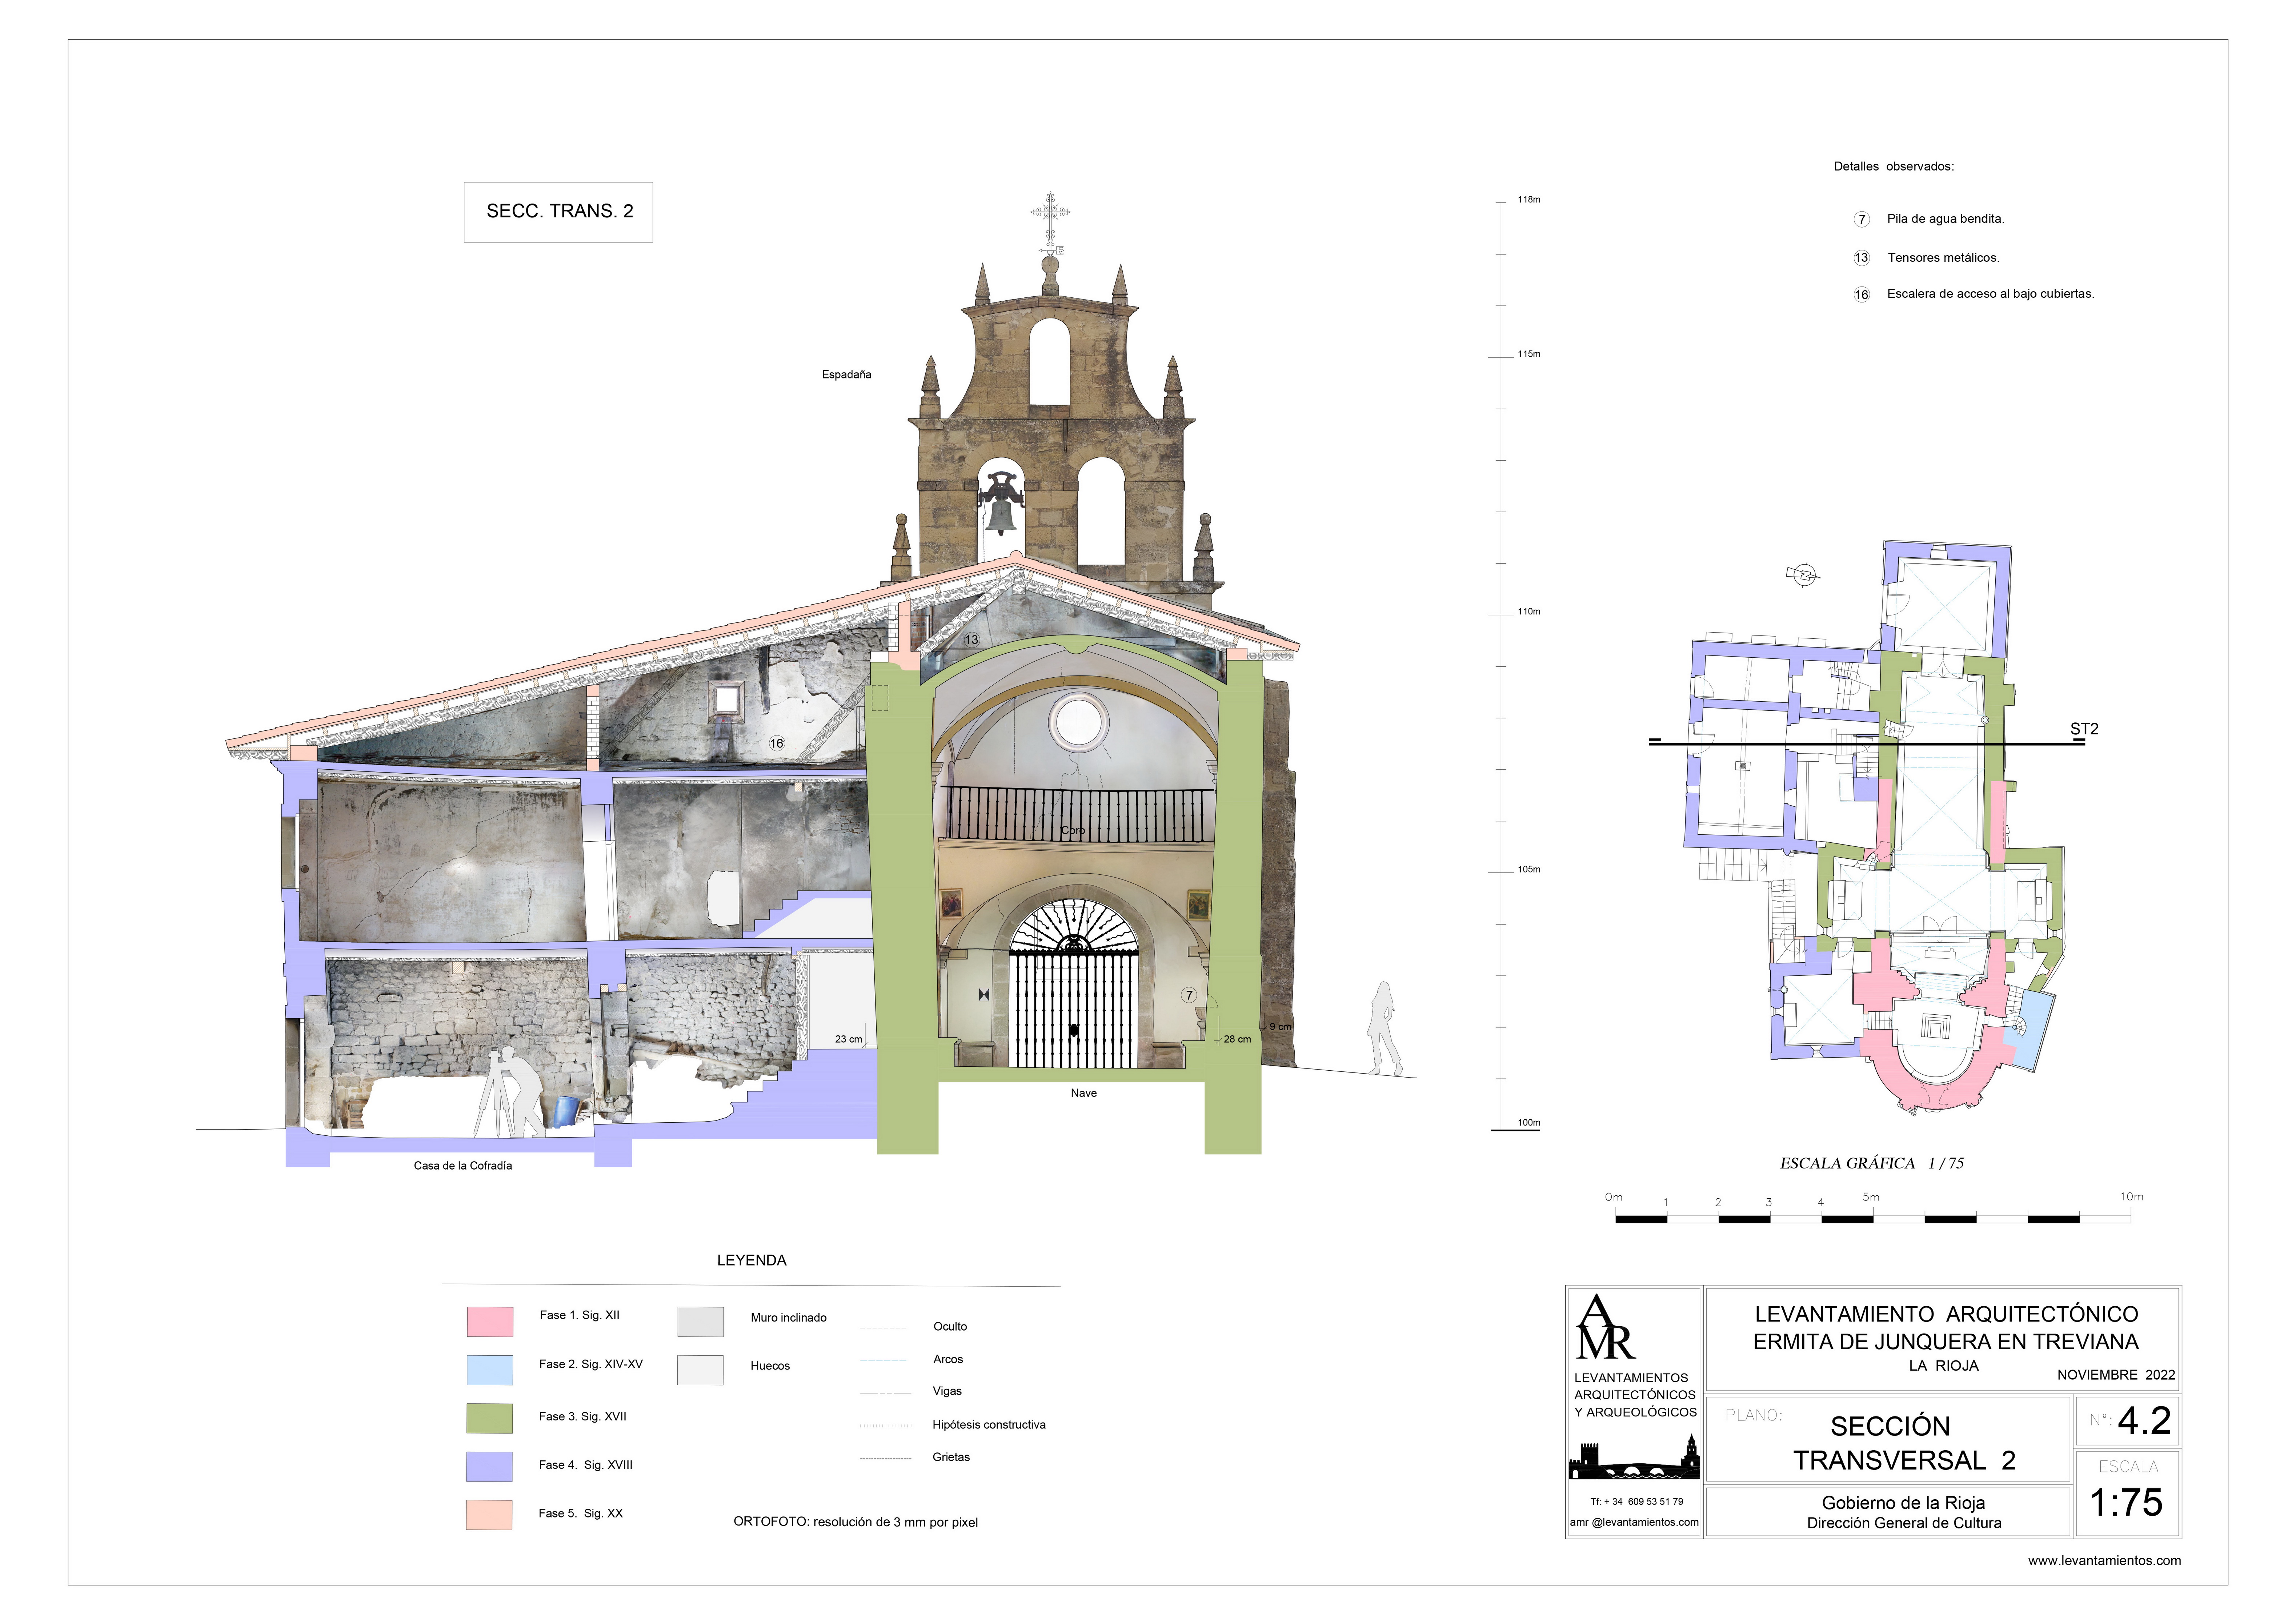The height and width of the screenshot is (1624, 2296).
Task: Click the light blue Fase 2 swatch
Action: (490, 1369)
